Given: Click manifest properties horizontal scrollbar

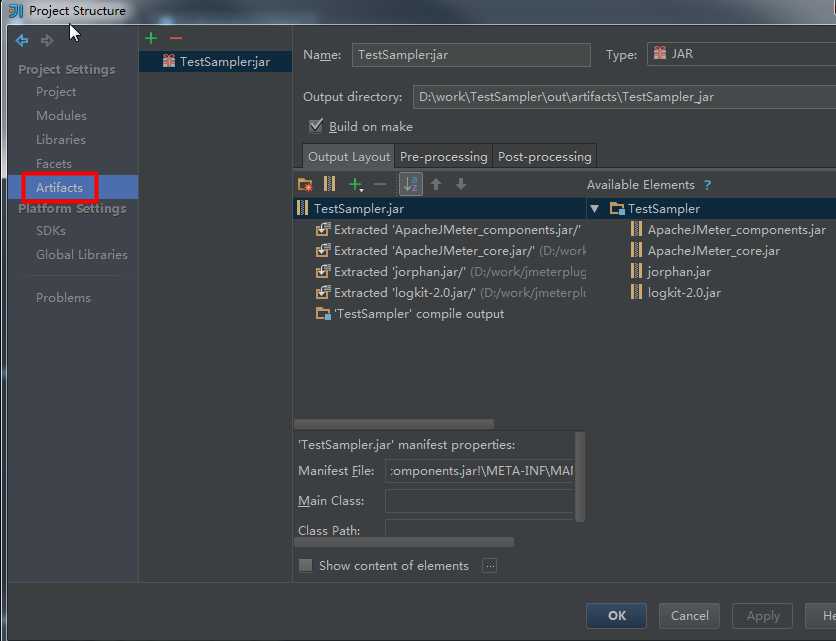Looking at the screenshot, I should tap(404, 542).
